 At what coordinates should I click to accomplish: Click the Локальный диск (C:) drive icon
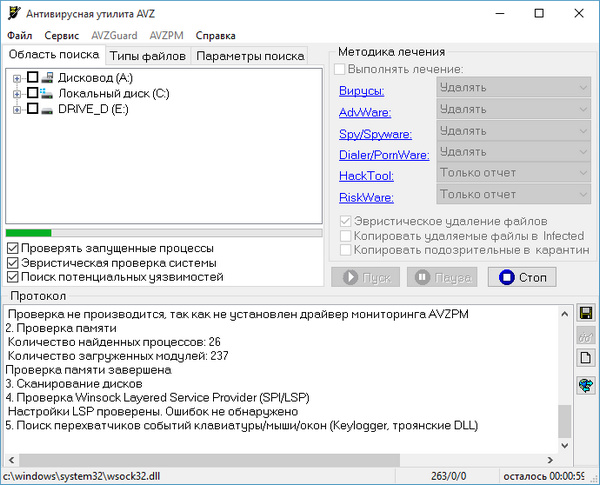47,93
